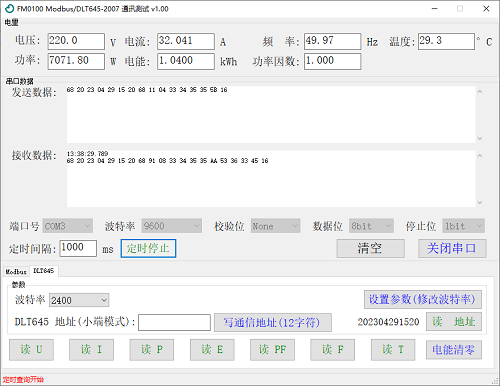500x386 pixels.
Task: Click 写通信地址(12字符) button
Action: coord(273,322)
